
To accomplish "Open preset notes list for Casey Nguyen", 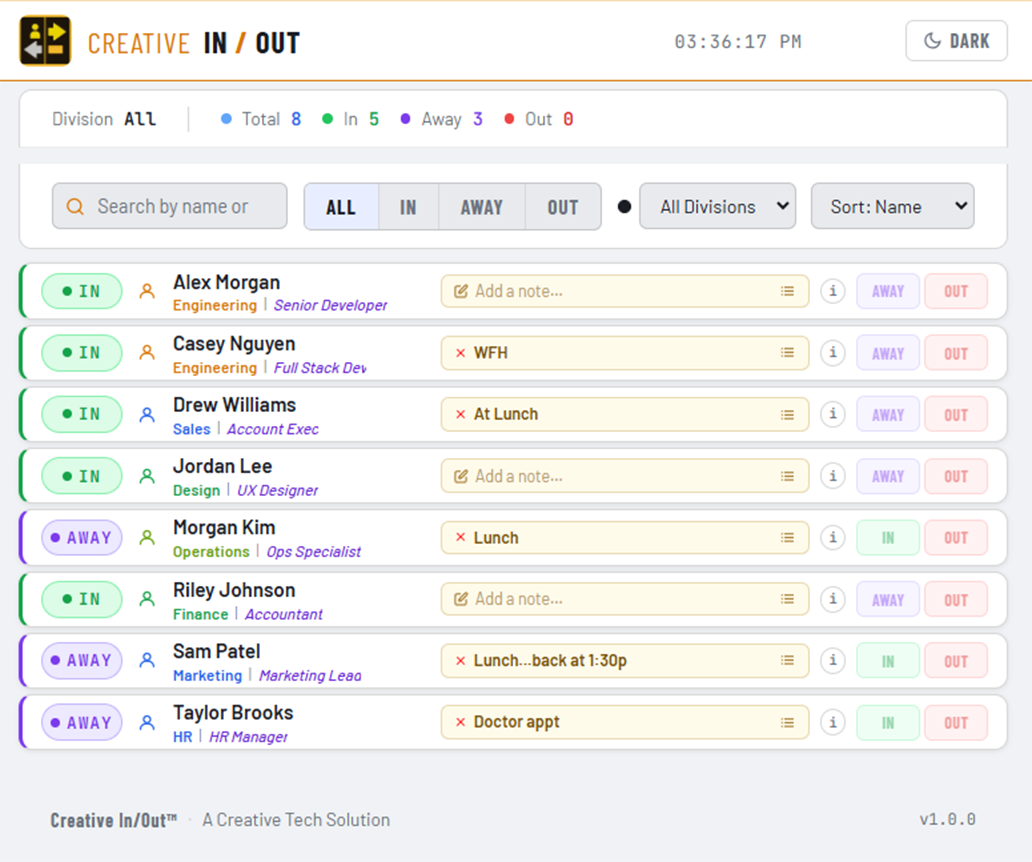I will [787, 353].
